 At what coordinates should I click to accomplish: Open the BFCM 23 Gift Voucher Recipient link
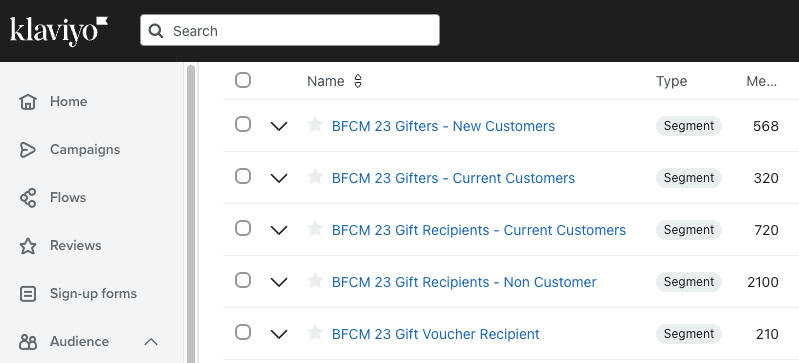point(436,334)
